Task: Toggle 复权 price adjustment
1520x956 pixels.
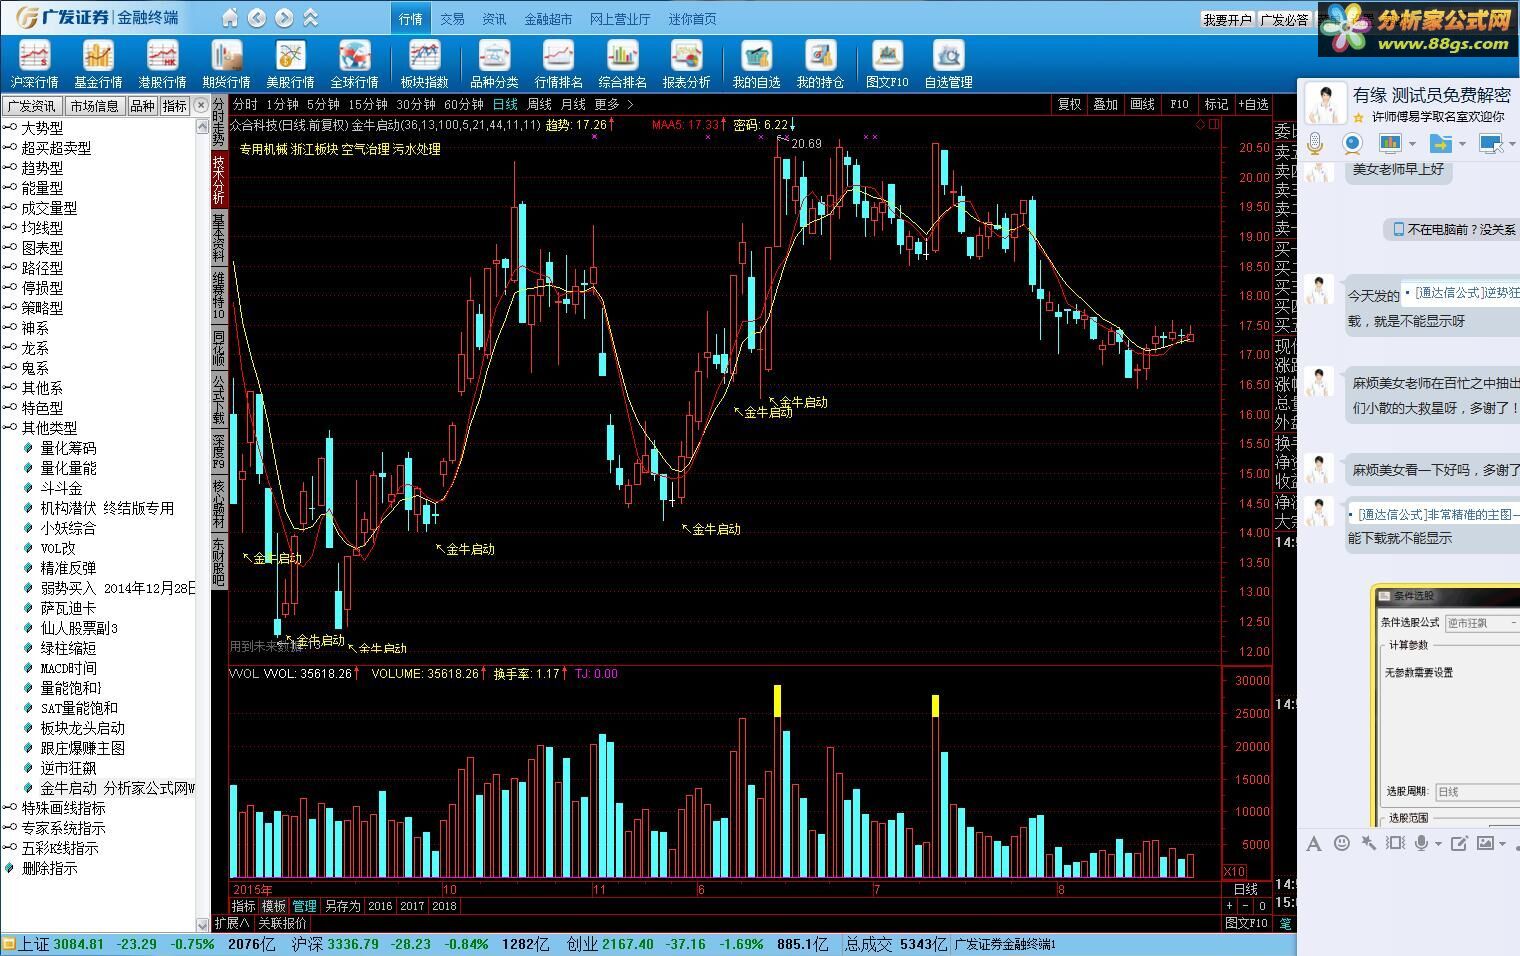Action: [1069, 104]
